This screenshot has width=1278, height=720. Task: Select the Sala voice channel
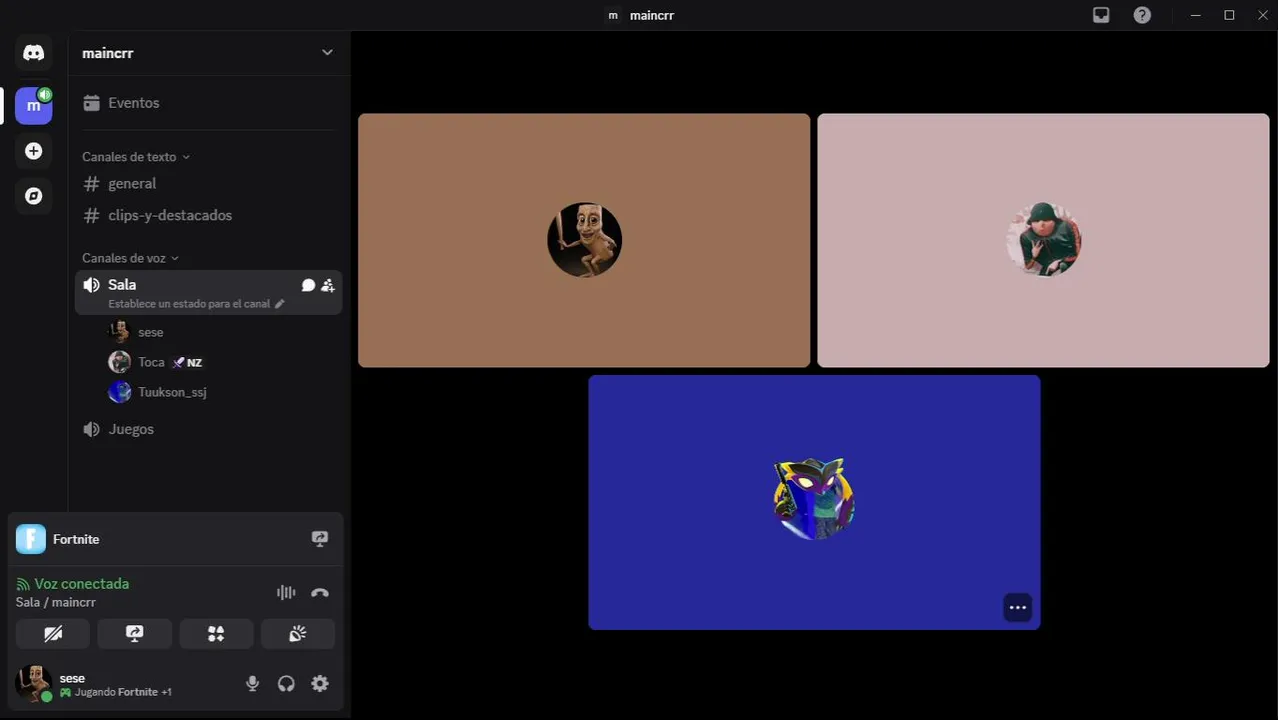[x=209, y=292]
